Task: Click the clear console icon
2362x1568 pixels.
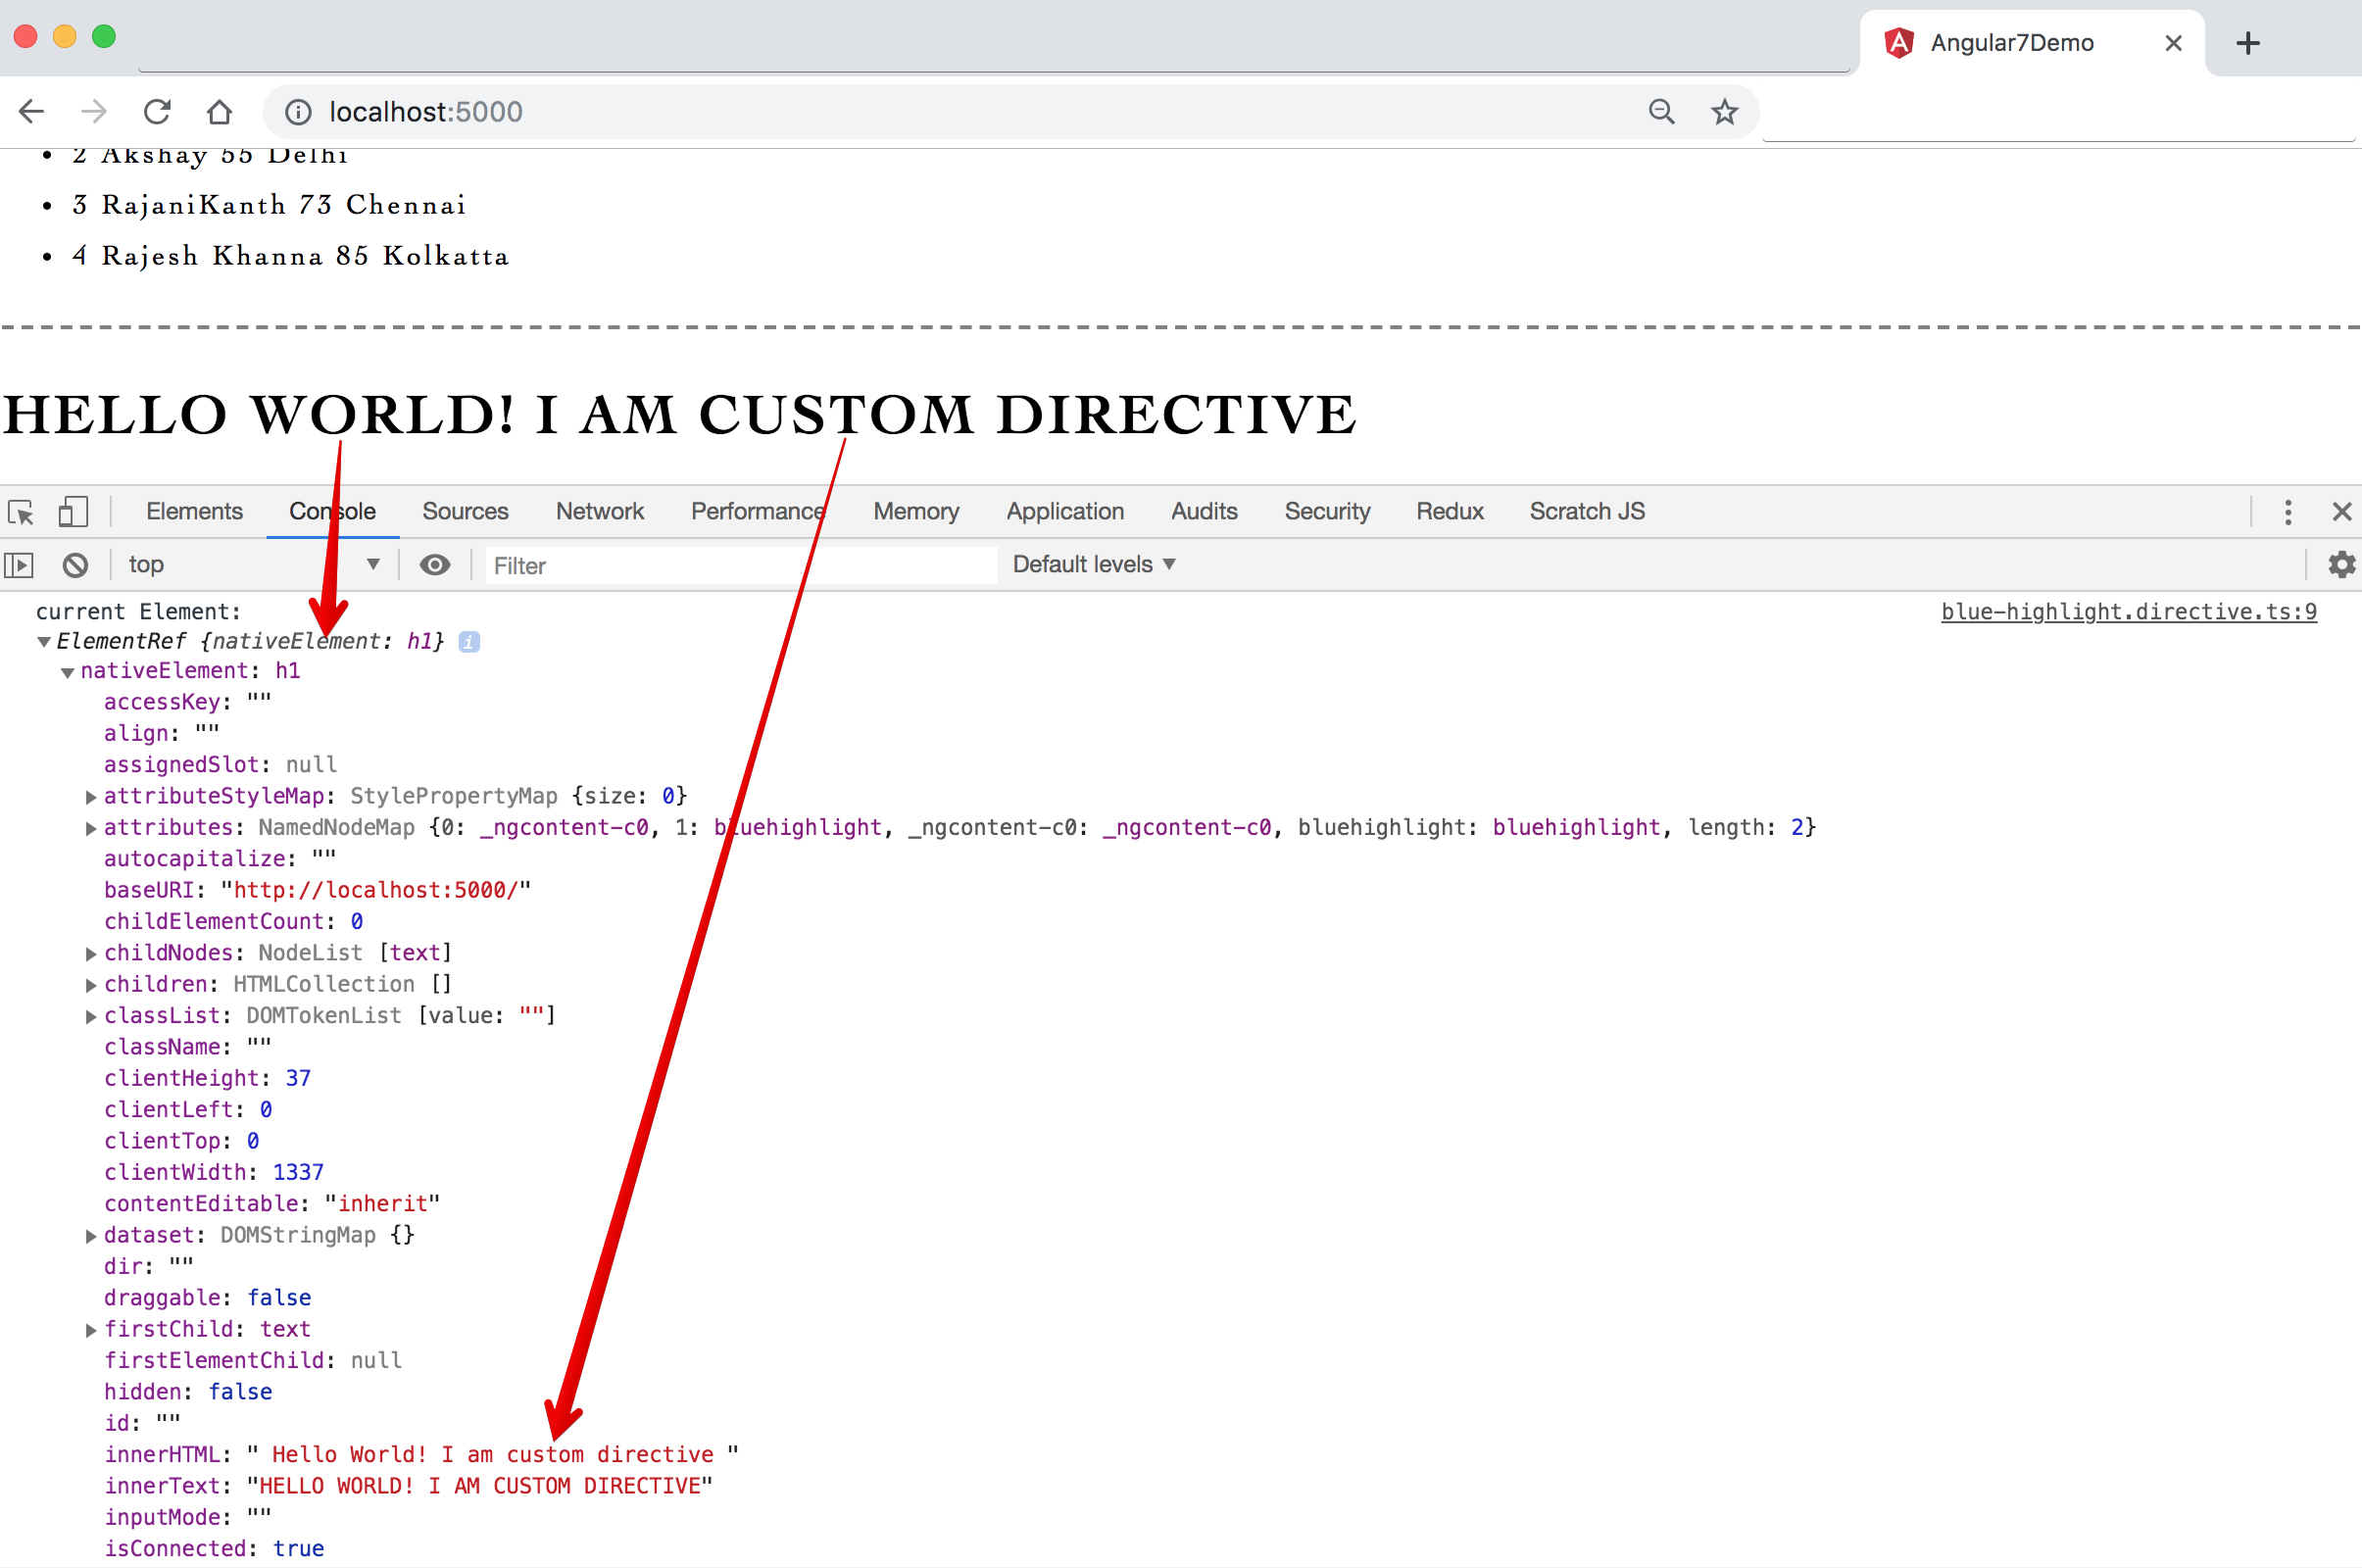Action: click(x=75, y=565)
